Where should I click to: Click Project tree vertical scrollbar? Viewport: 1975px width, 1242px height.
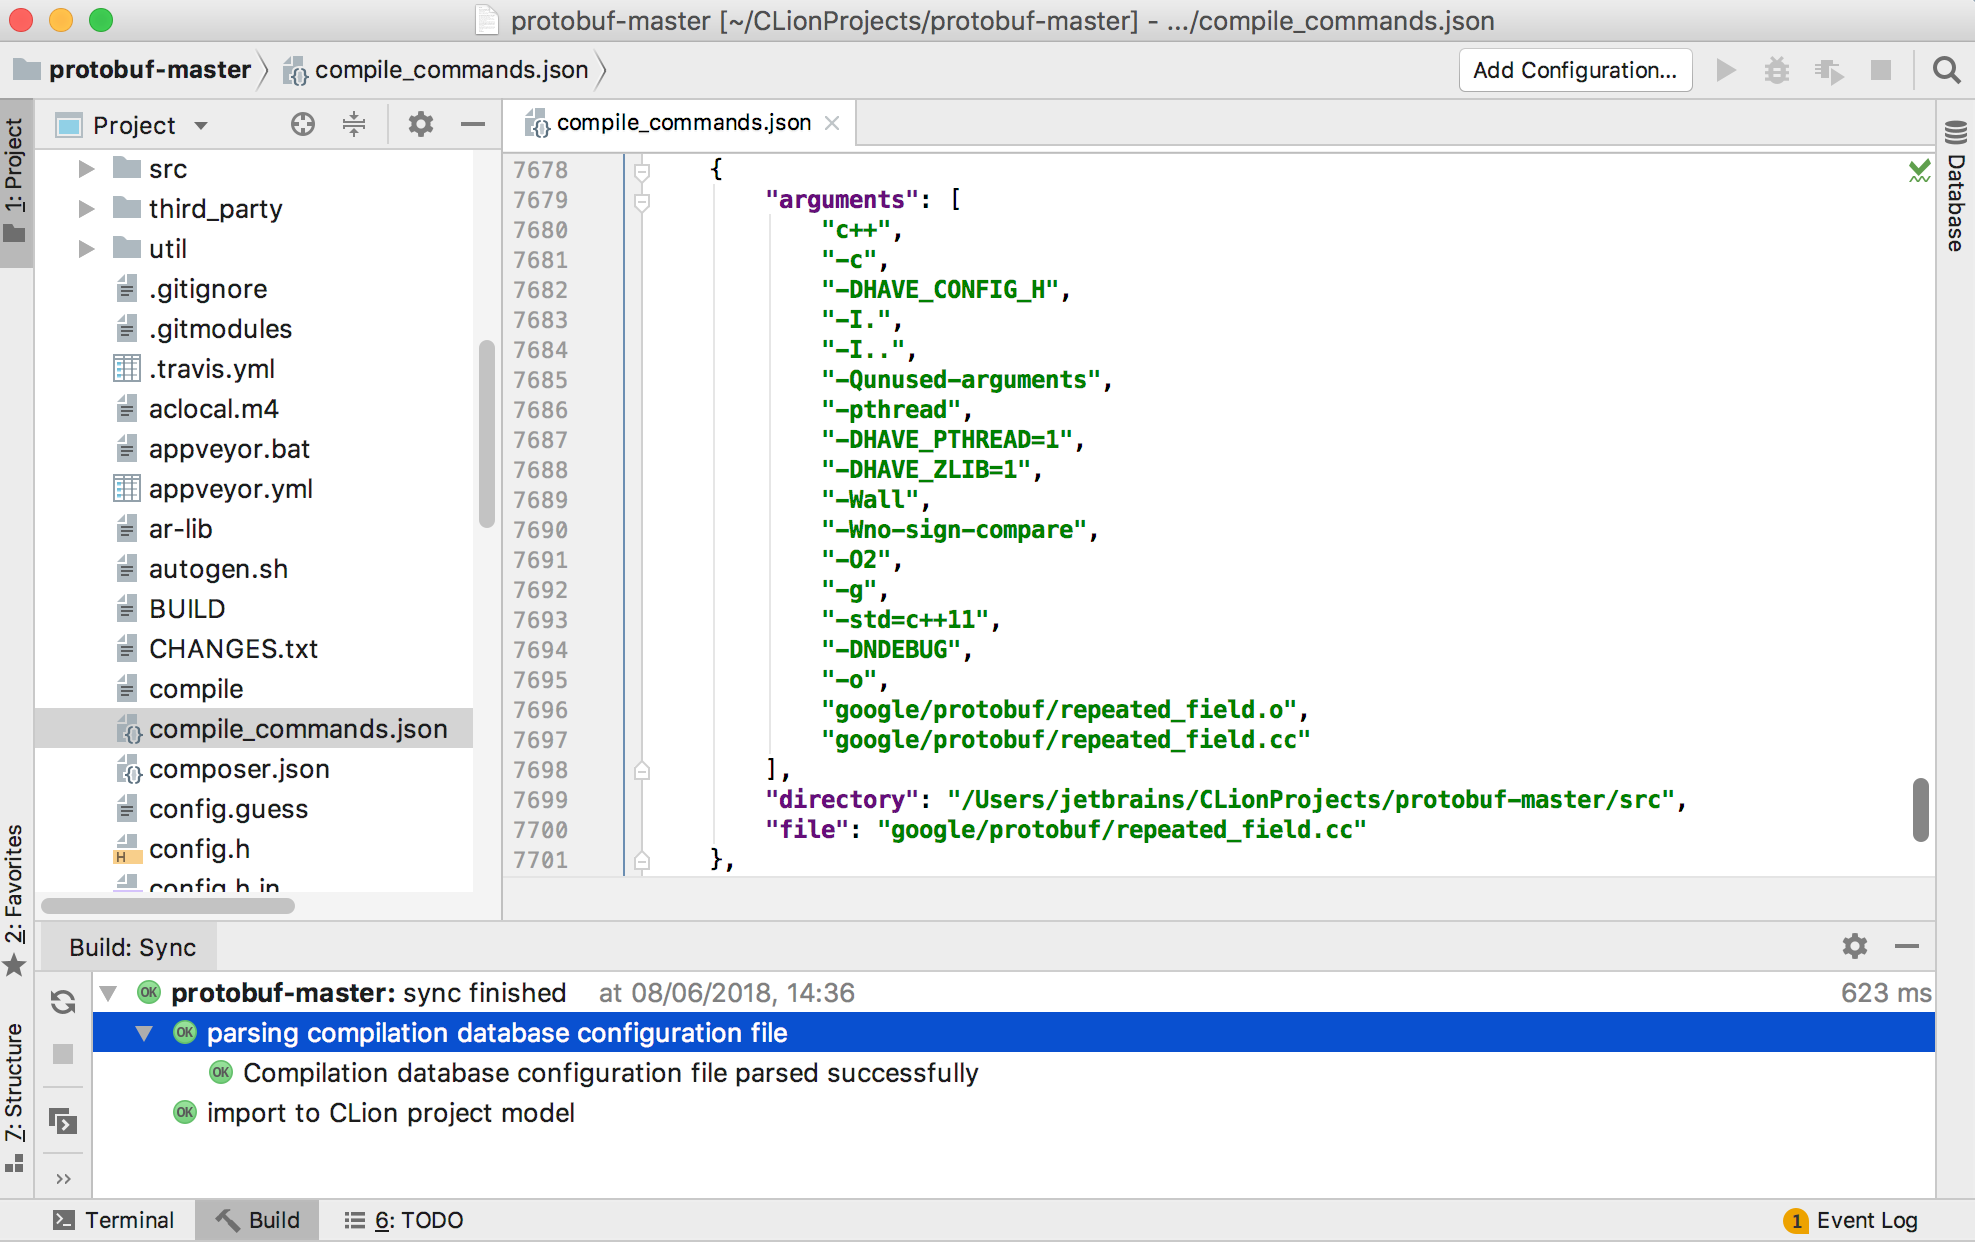(486, 433)
